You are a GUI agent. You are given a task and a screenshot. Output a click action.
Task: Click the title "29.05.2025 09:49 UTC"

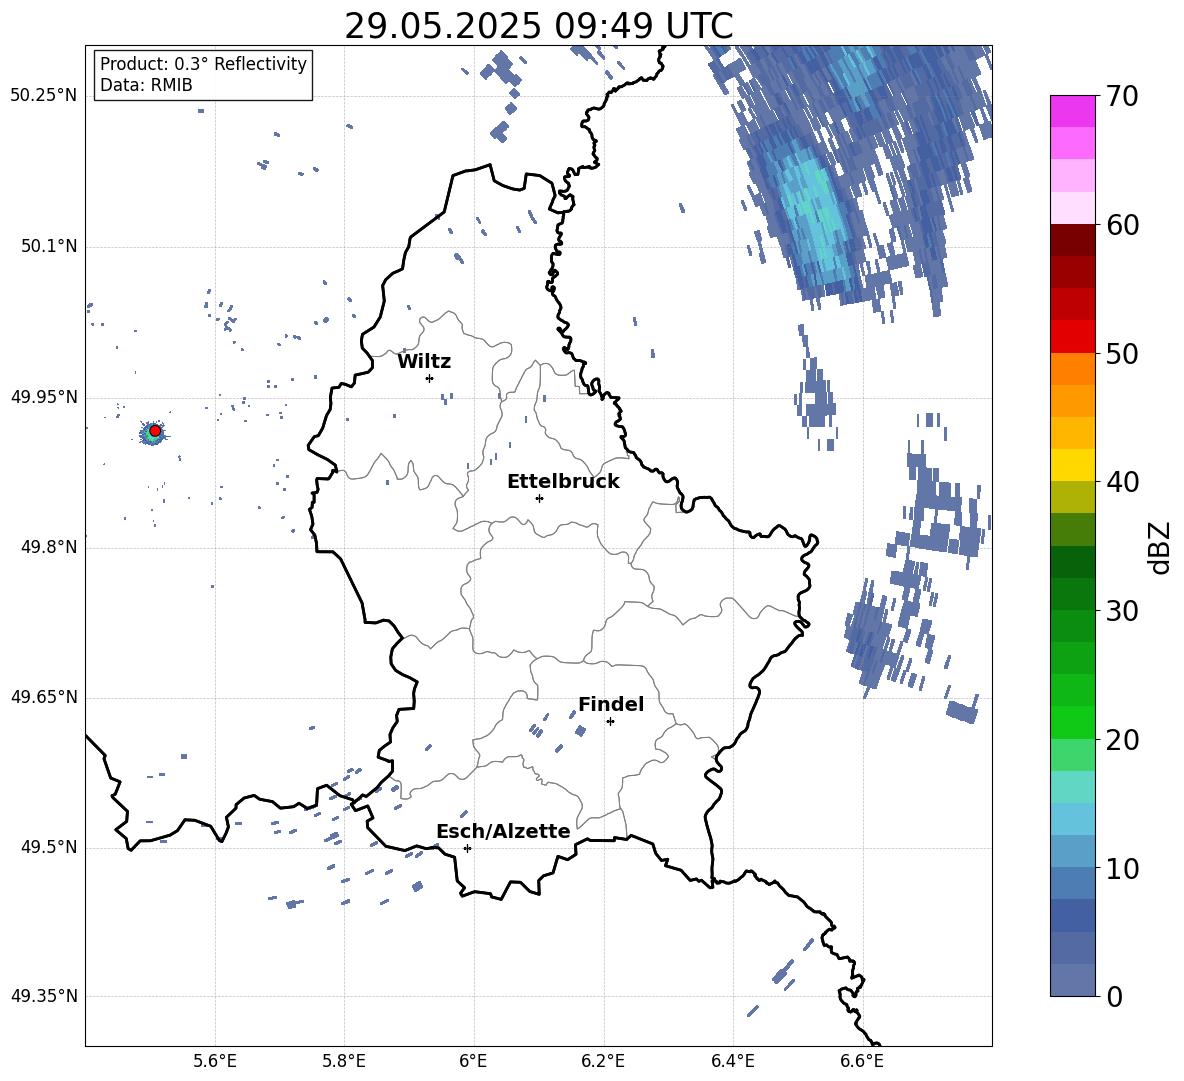pos(538,26)
